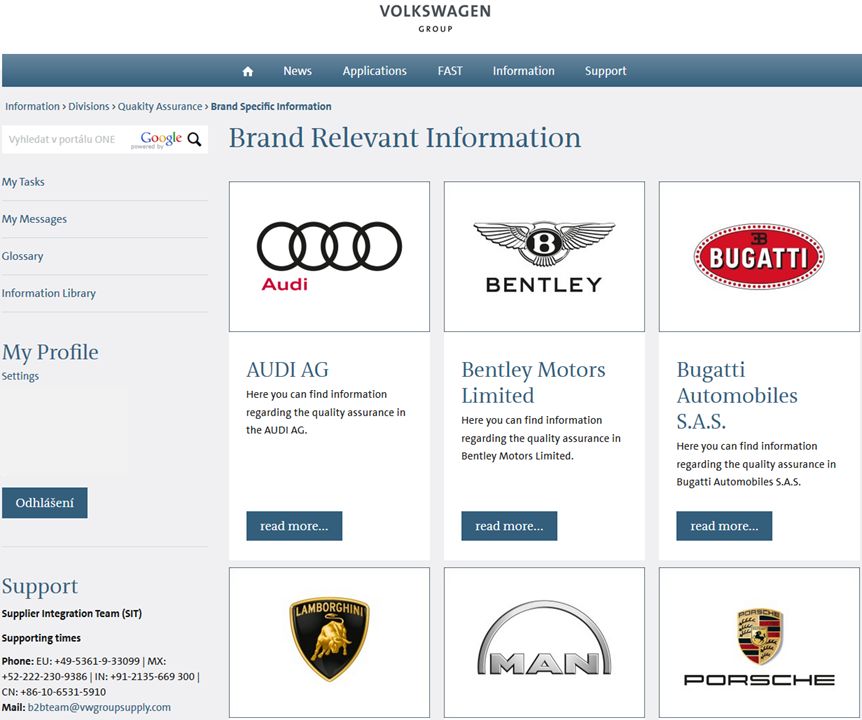Open the Audi four-rings logo tile
This screenshot has height=720, width=862.
click(329, 257)
